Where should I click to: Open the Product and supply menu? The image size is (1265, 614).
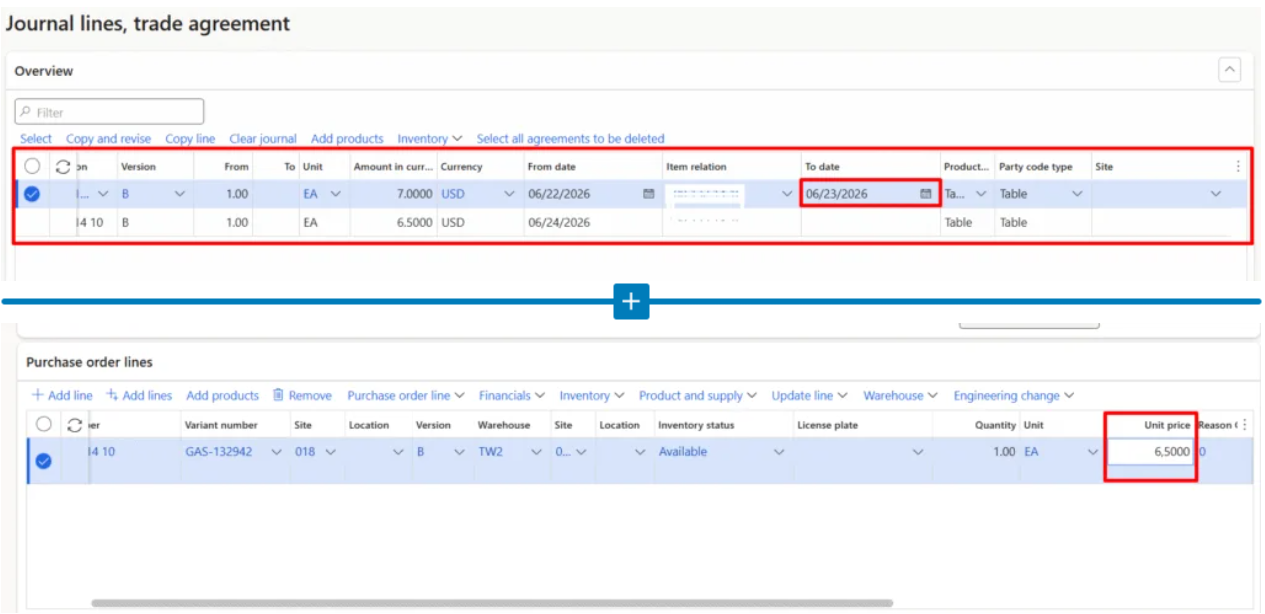(x=698, y=396)
